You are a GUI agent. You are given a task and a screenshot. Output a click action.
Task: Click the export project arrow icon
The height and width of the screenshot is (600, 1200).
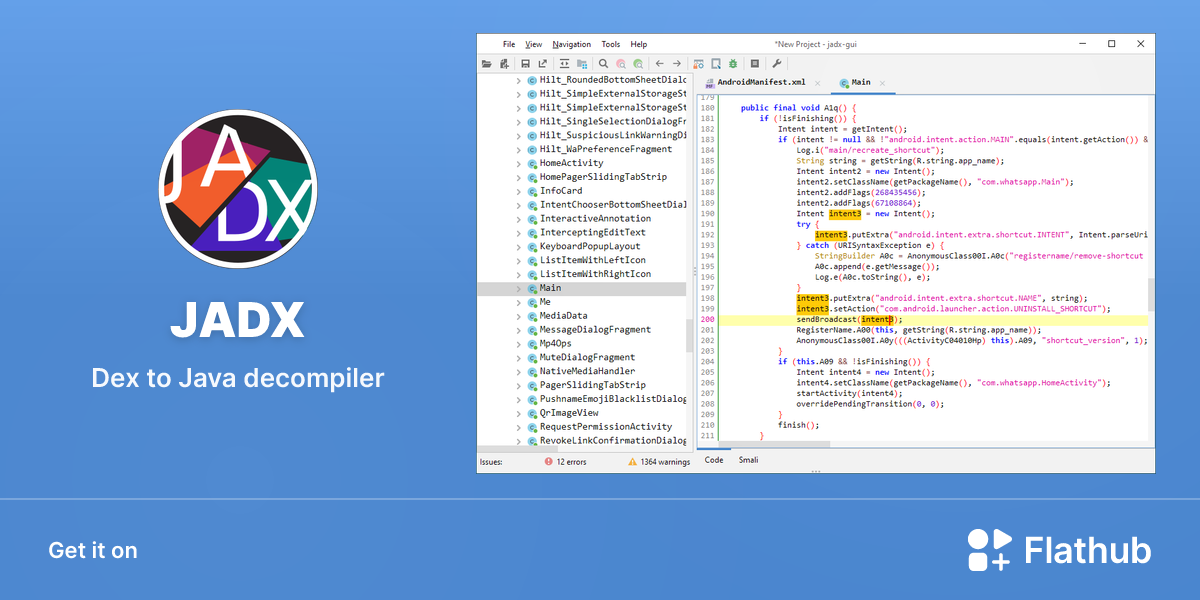pyautogui.click(x=543, y=63)
